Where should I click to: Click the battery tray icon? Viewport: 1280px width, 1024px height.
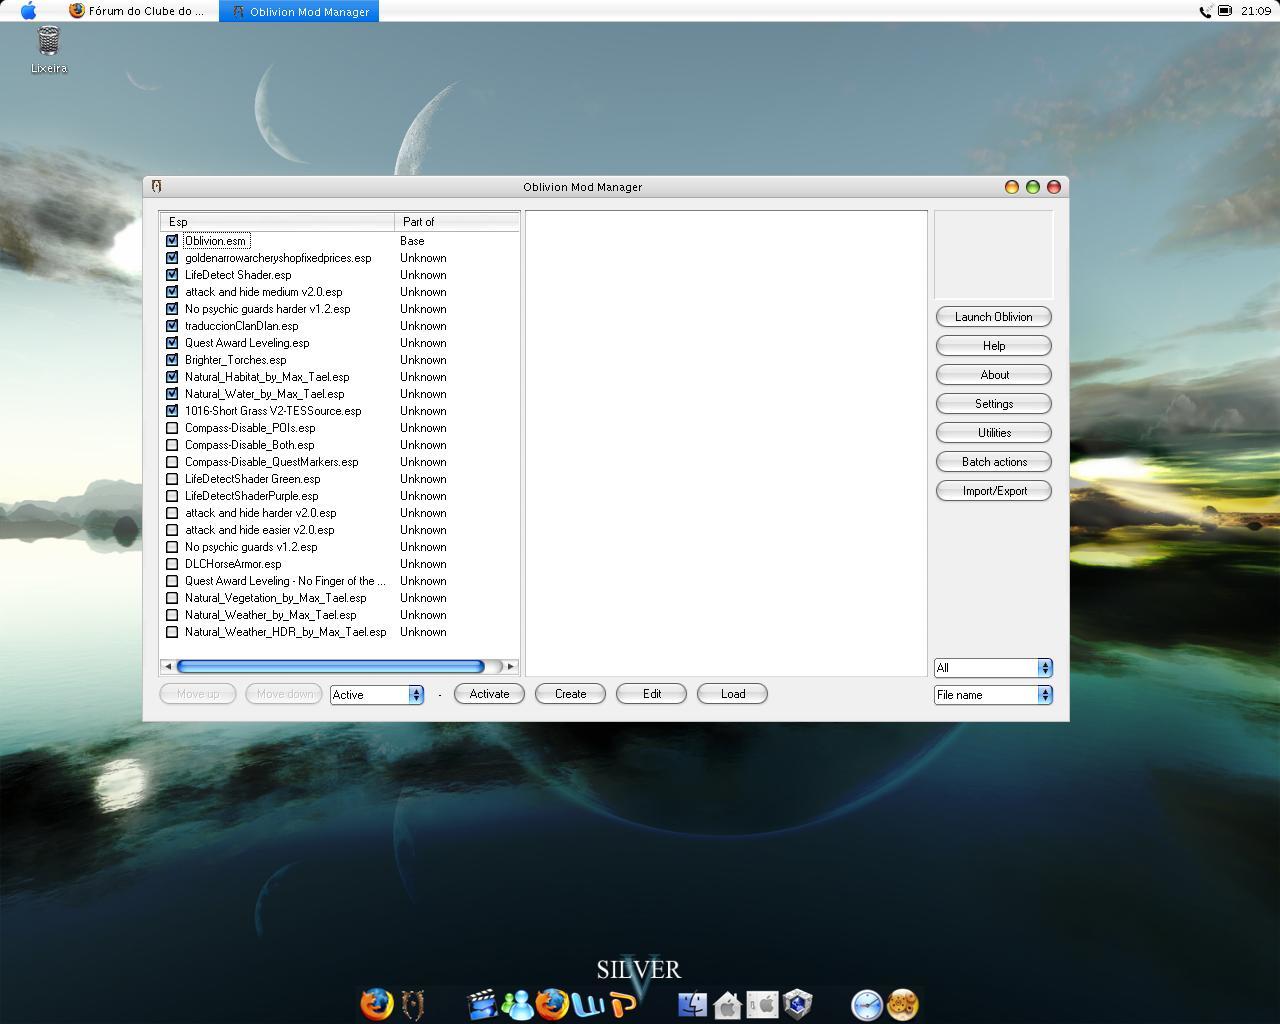click(x=1224, y=11)
